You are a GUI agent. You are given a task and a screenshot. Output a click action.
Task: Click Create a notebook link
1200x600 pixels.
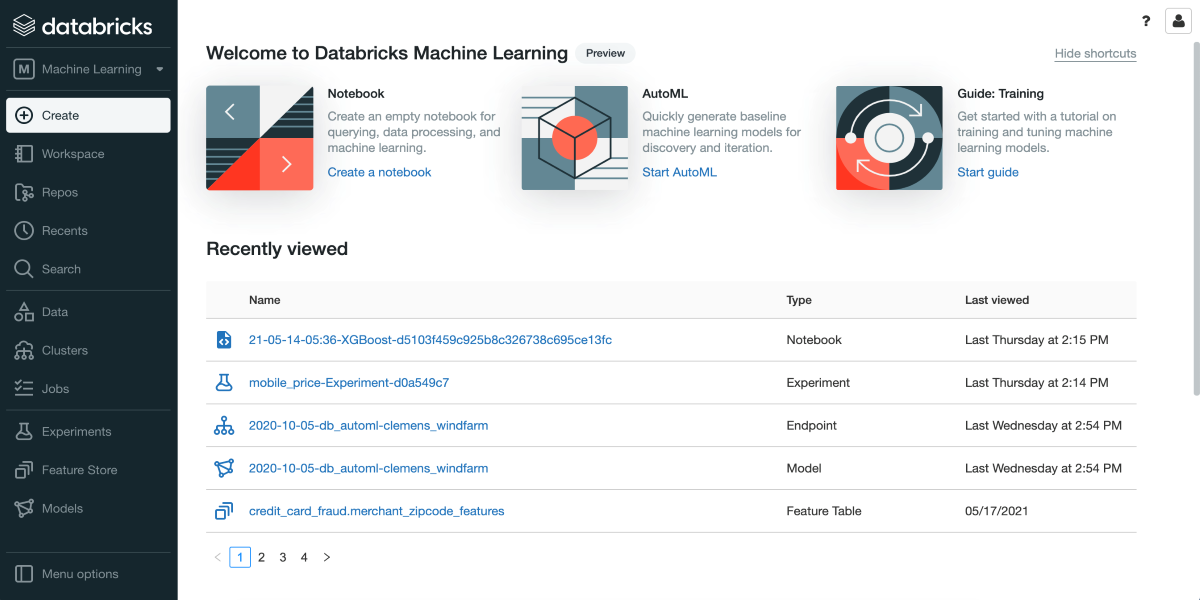380,172
